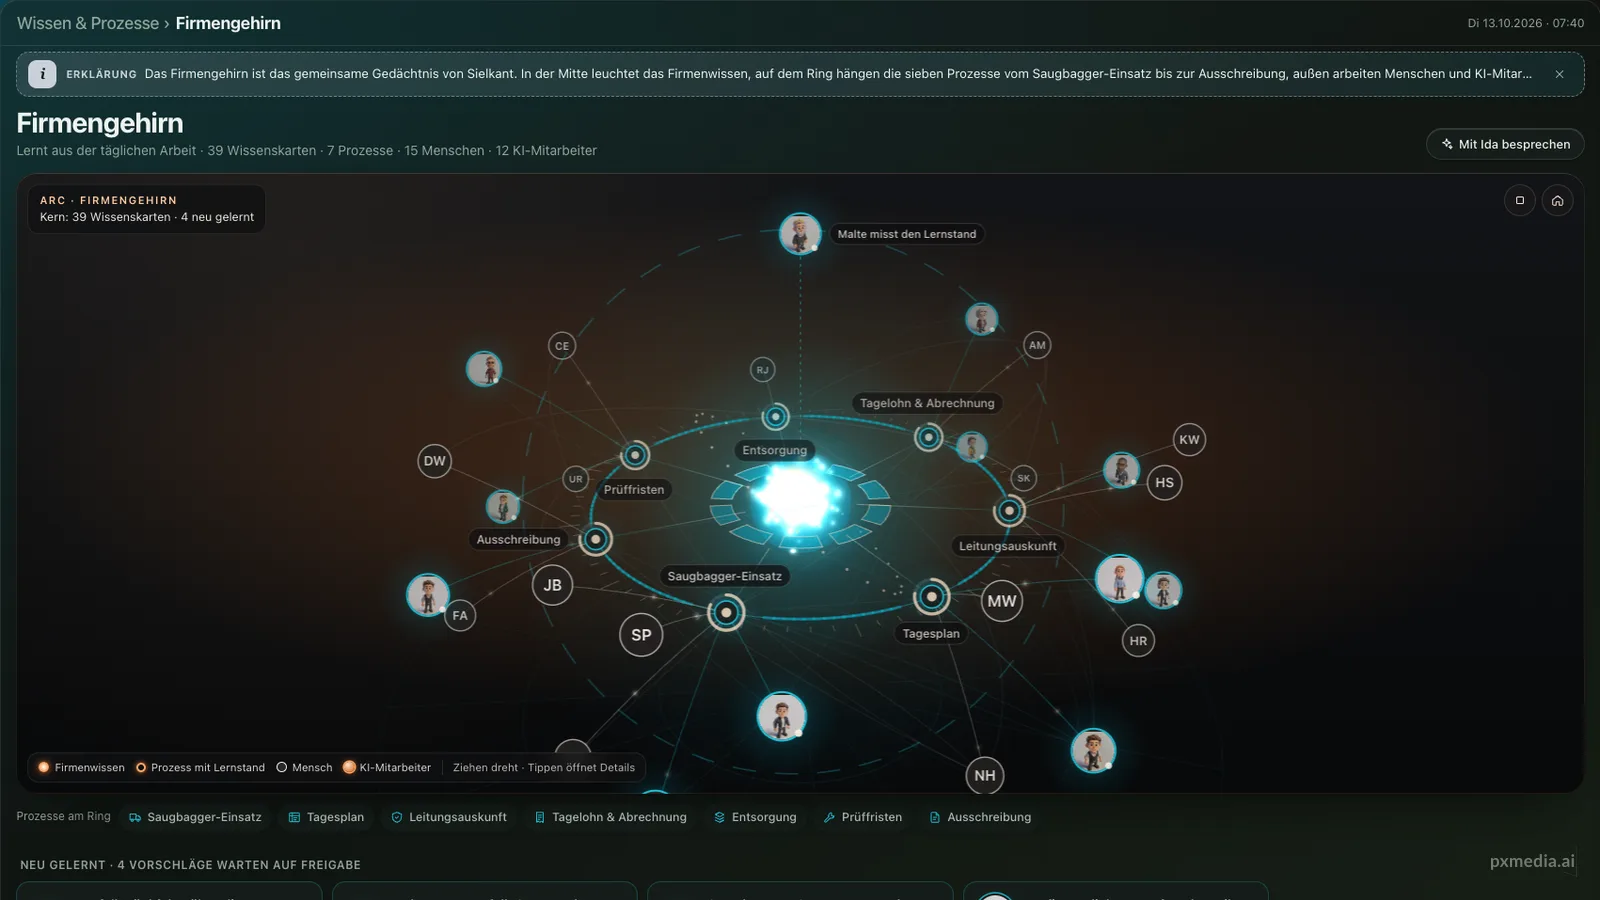Click the DW person node
The image size is (1600, 900).
434,461
